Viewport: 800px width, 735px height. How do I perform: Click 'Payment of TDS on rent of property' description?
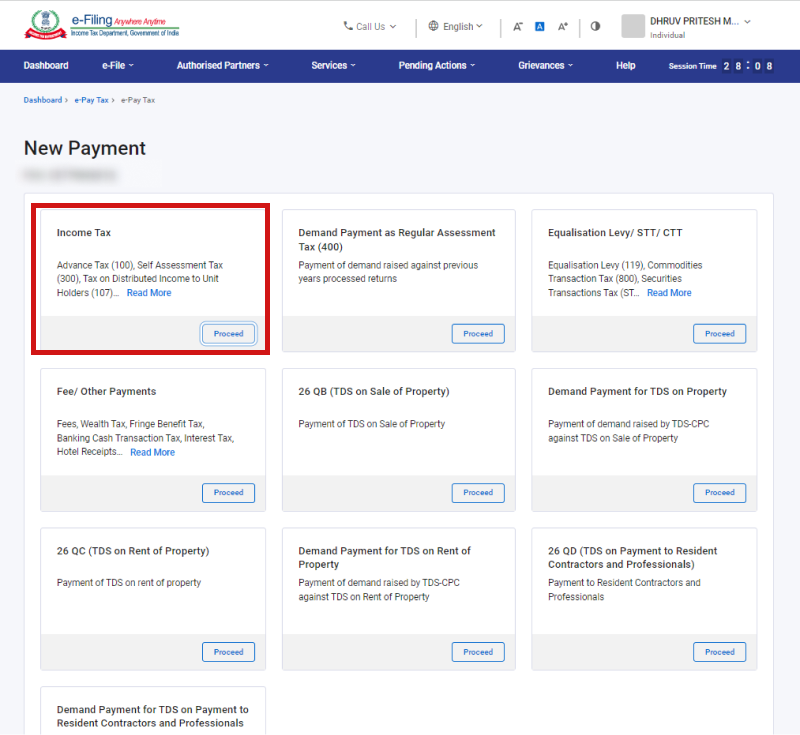(x=129, y=582)
